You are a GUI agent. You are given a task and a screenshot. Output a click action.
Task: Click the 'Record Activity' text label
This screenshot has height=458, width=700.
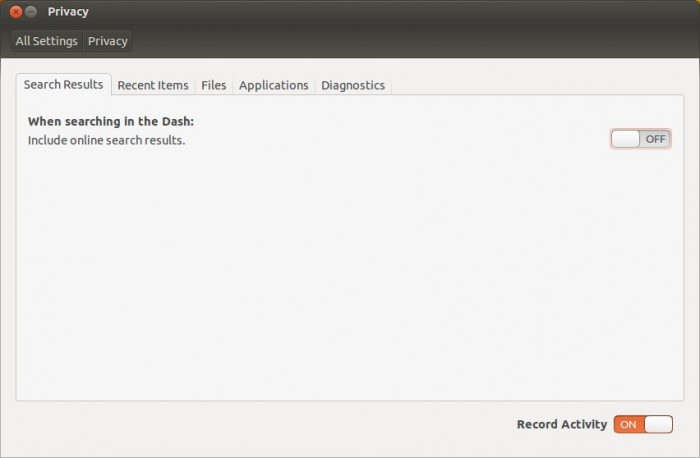click(x=561, y=424)
